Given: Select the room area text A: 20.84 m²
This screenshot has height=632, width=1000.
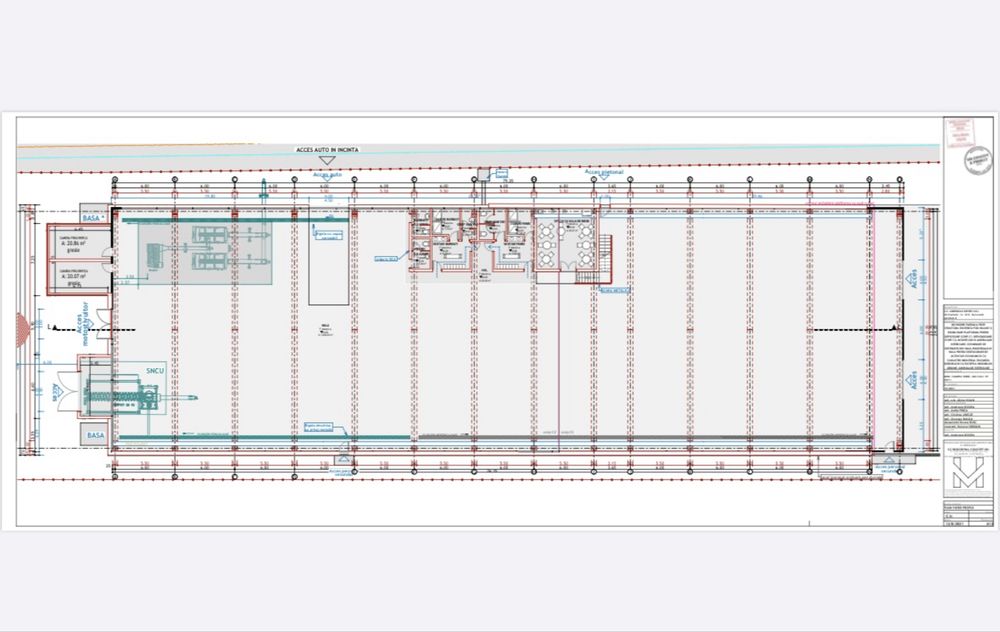Looking at the screenshot, I should pos(74,244).
